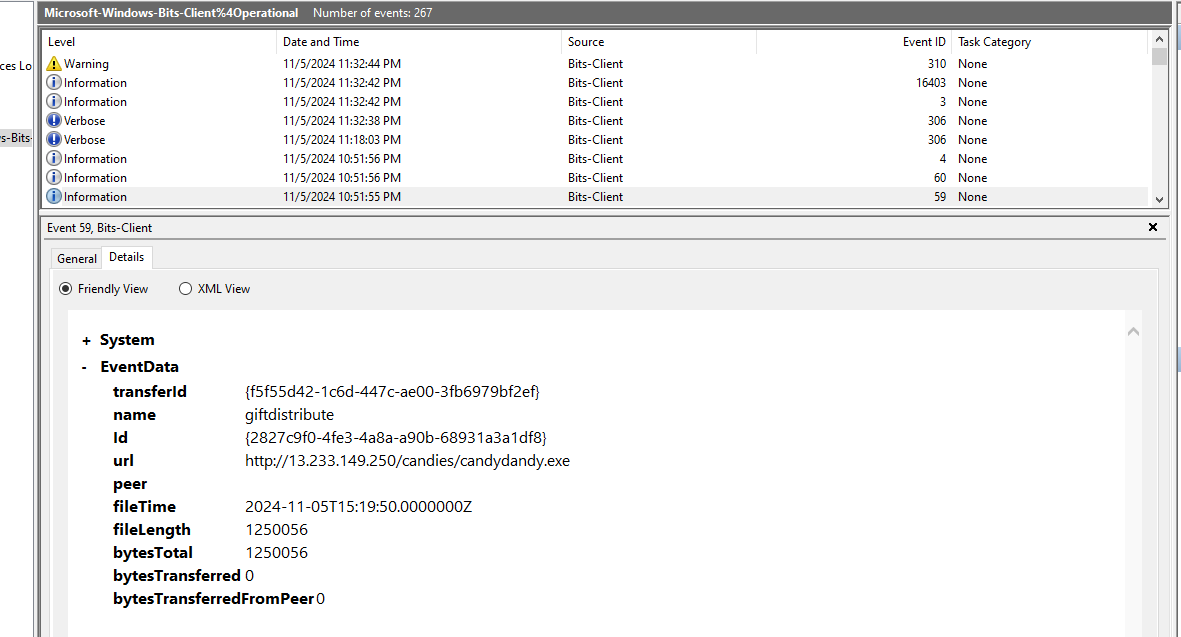Collapse the EventData node
The width and height of the screenshot is (1181, 637).
point(85,367)
